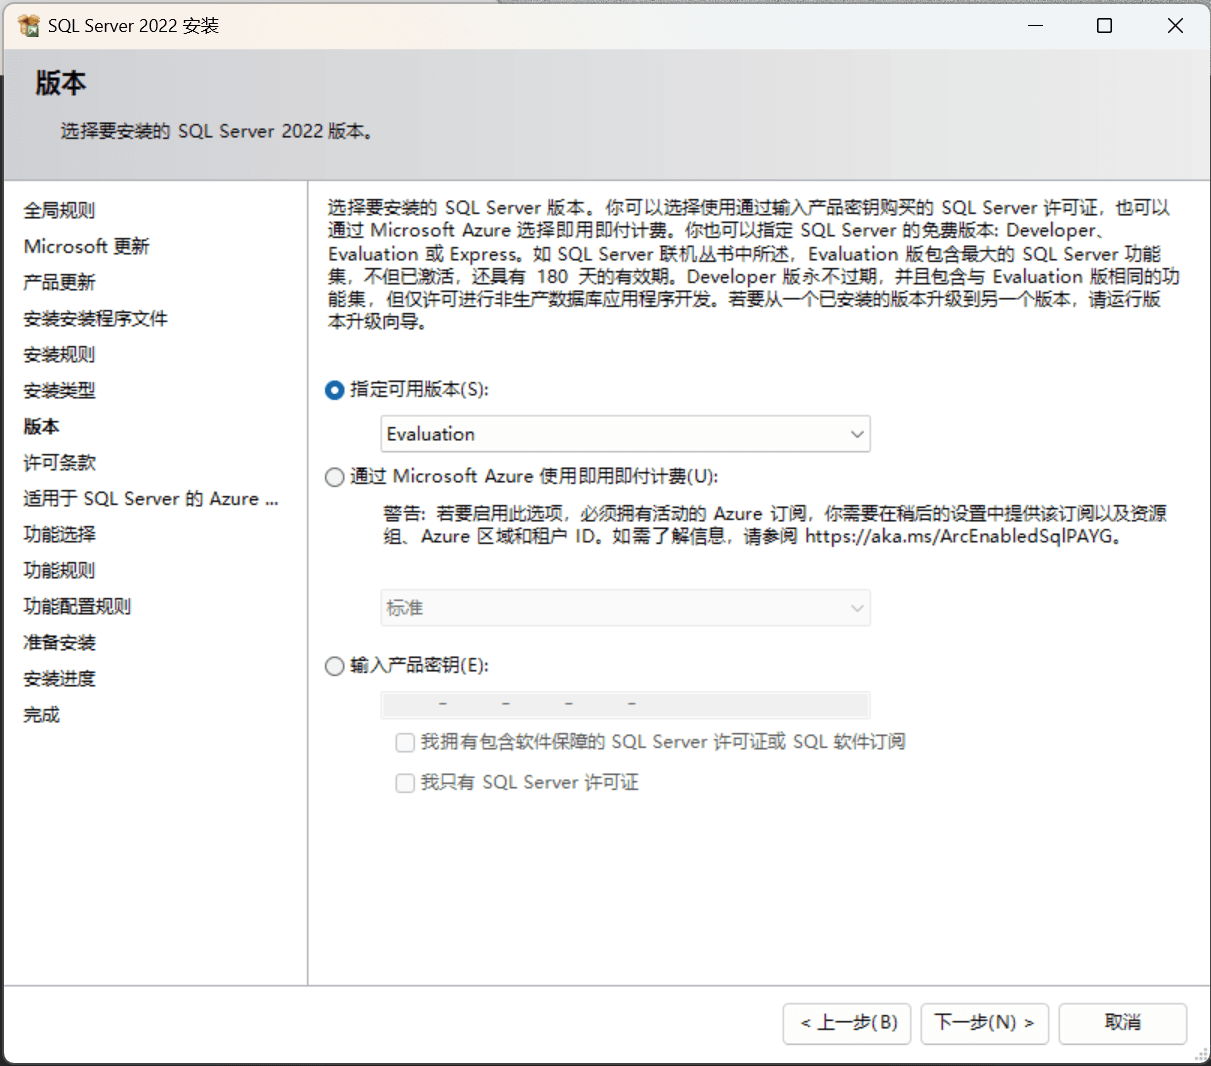This screenshot has height=1066, width=1211.
Task: Select 适用于 SQL Server 的 Azure step
Action: [151, 499]
